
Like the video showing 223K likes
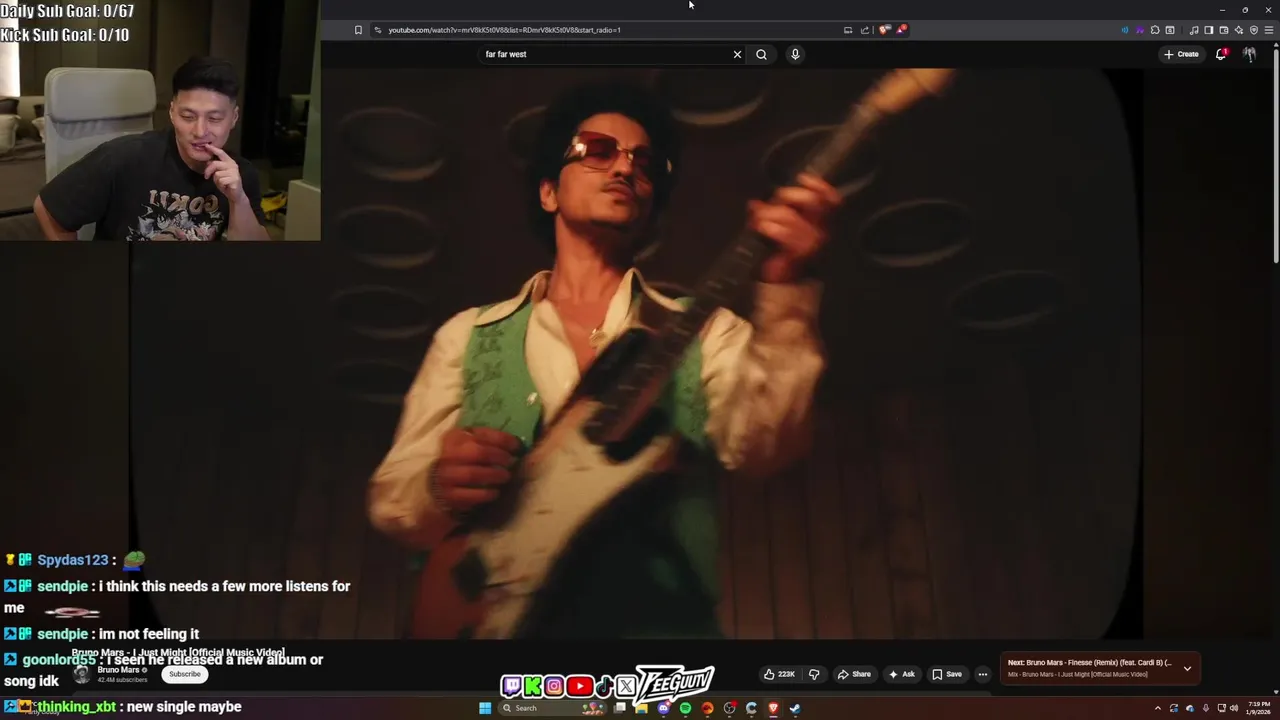coord(779,674)
